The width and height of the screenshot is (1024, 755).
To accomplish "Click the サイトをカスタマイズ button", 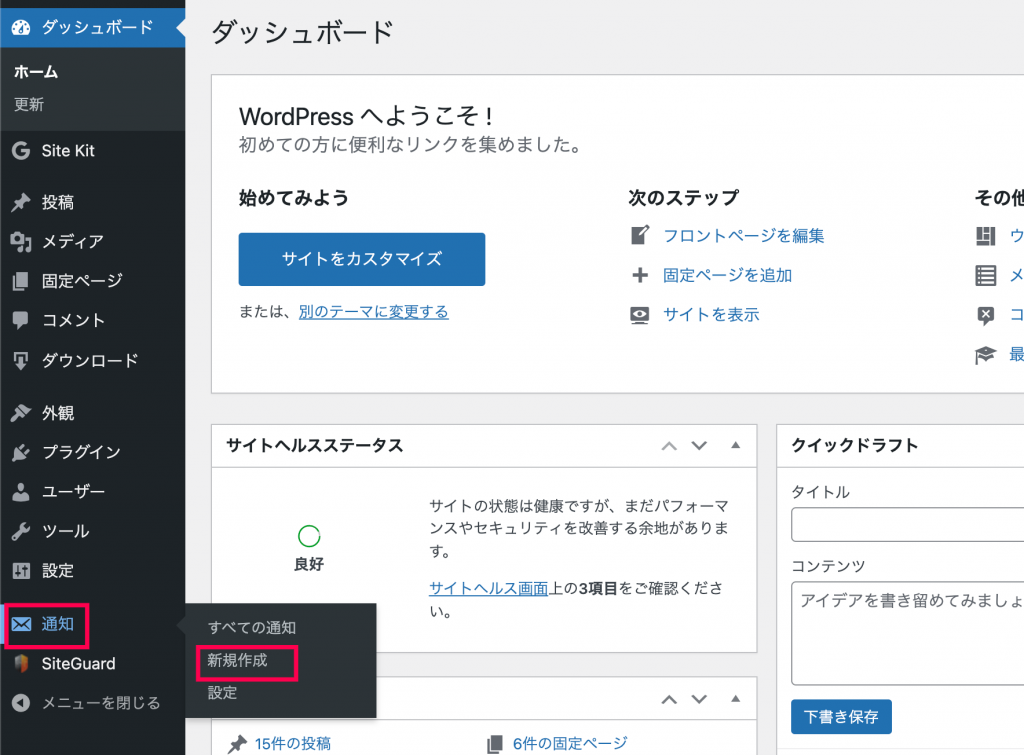I will (362, 259).
